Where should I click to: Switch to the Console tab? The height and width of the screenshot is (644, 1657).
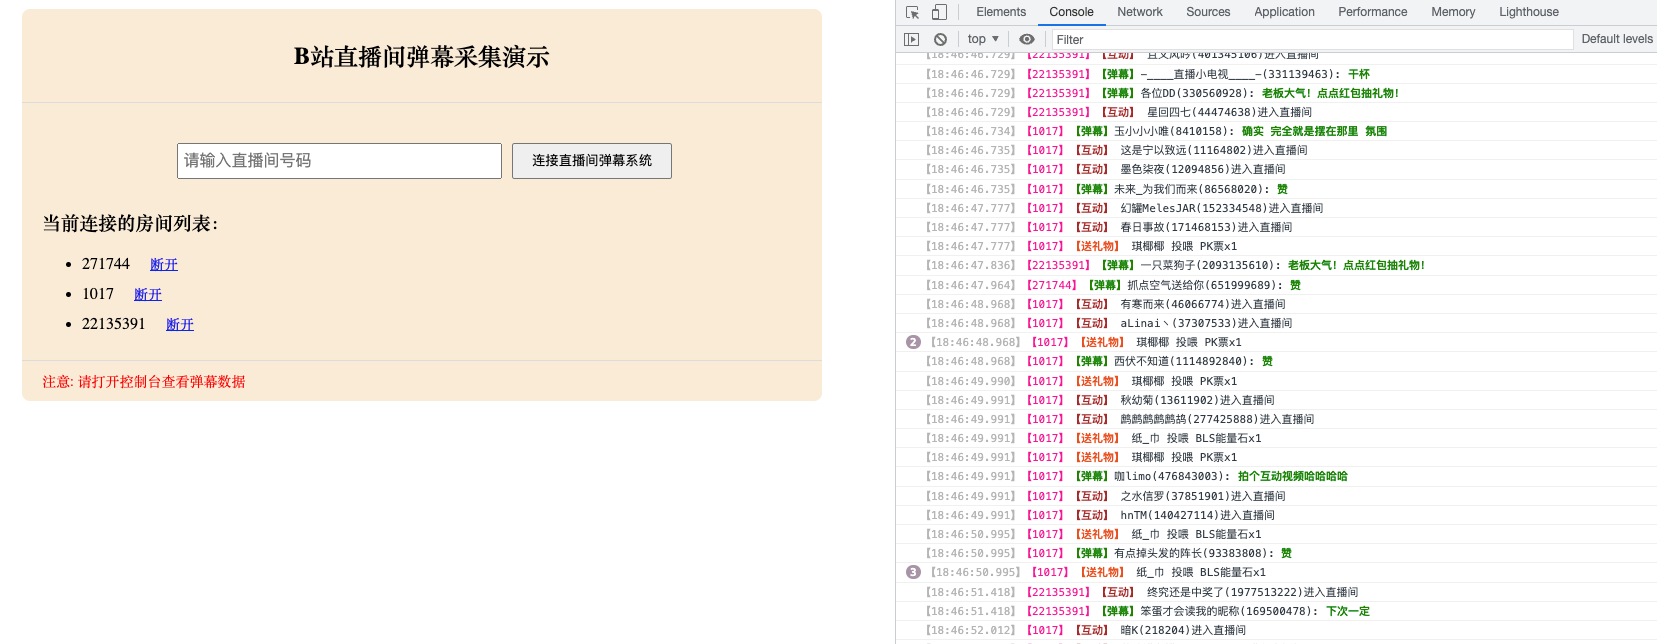pos(1071,12)
